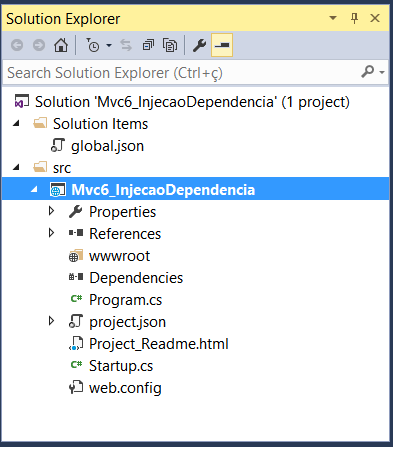
Task: Click the Collapse All toolbar icon
Action: [148, 45]
